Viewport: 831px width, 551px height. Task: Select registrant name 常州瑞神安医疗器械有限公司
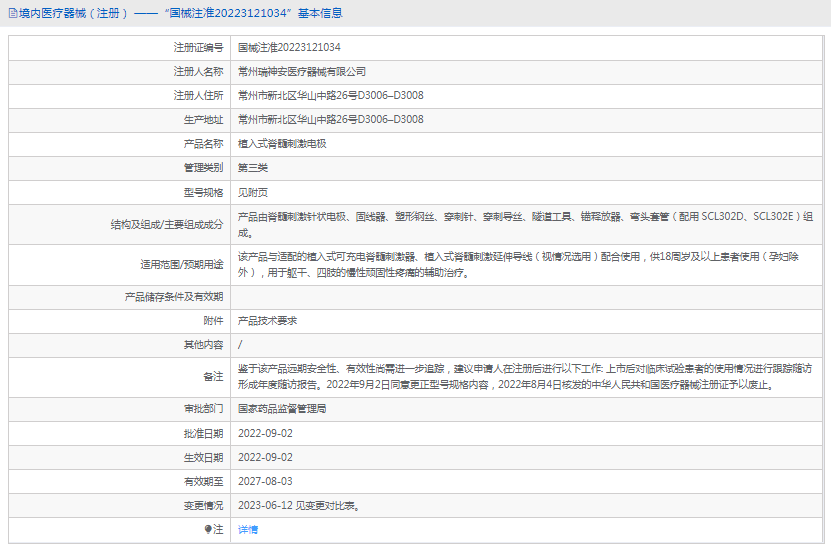click(x=302, y=72)
